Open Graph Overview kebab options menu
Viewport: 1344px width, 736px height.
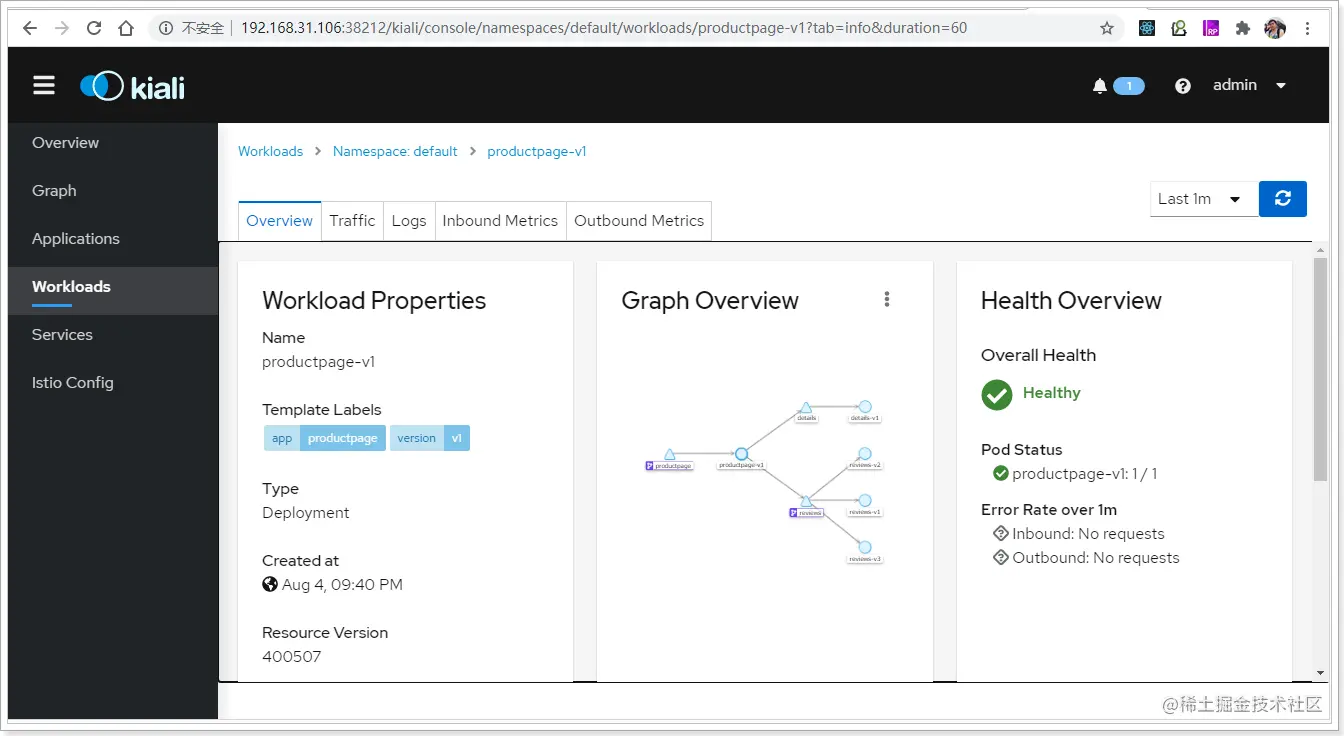[887, 299]
